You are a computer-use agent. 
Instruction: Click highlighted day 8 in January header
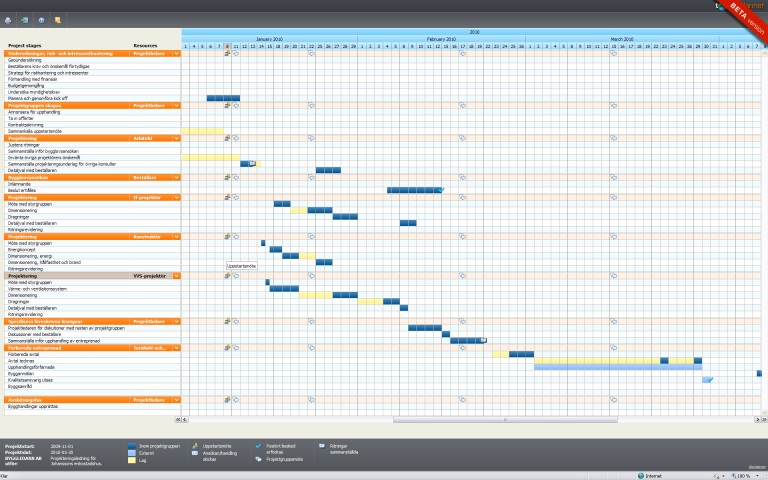[x=227, y=46]
